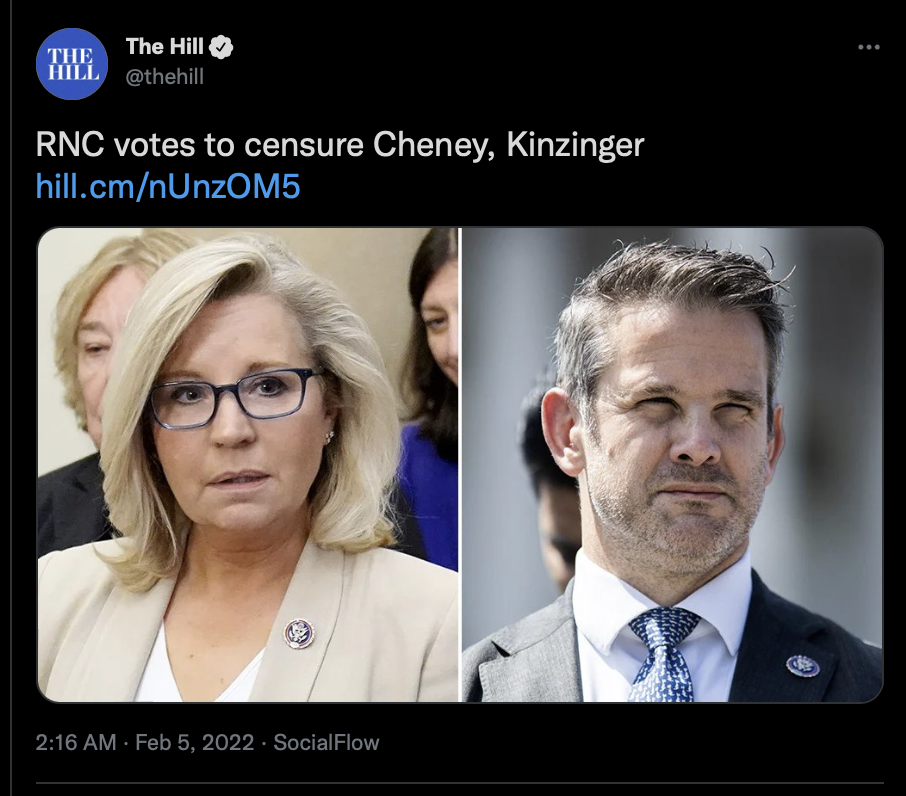Click The Hill round blue profile avatar
This screenshot has height=796, width=906.
point(72,64)
